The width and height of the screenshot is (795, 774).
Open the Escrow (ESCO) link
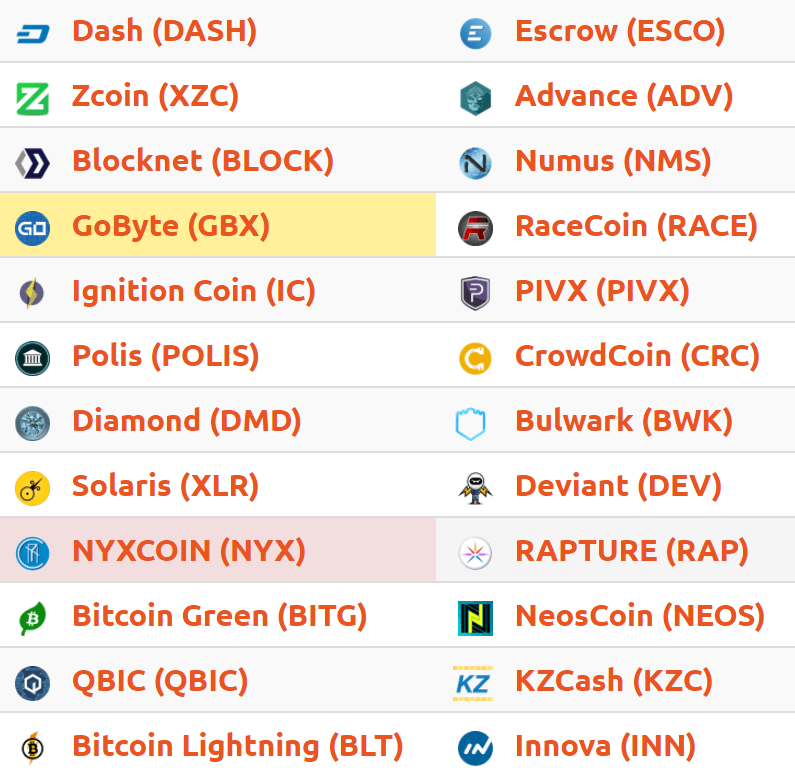[620, 31]
